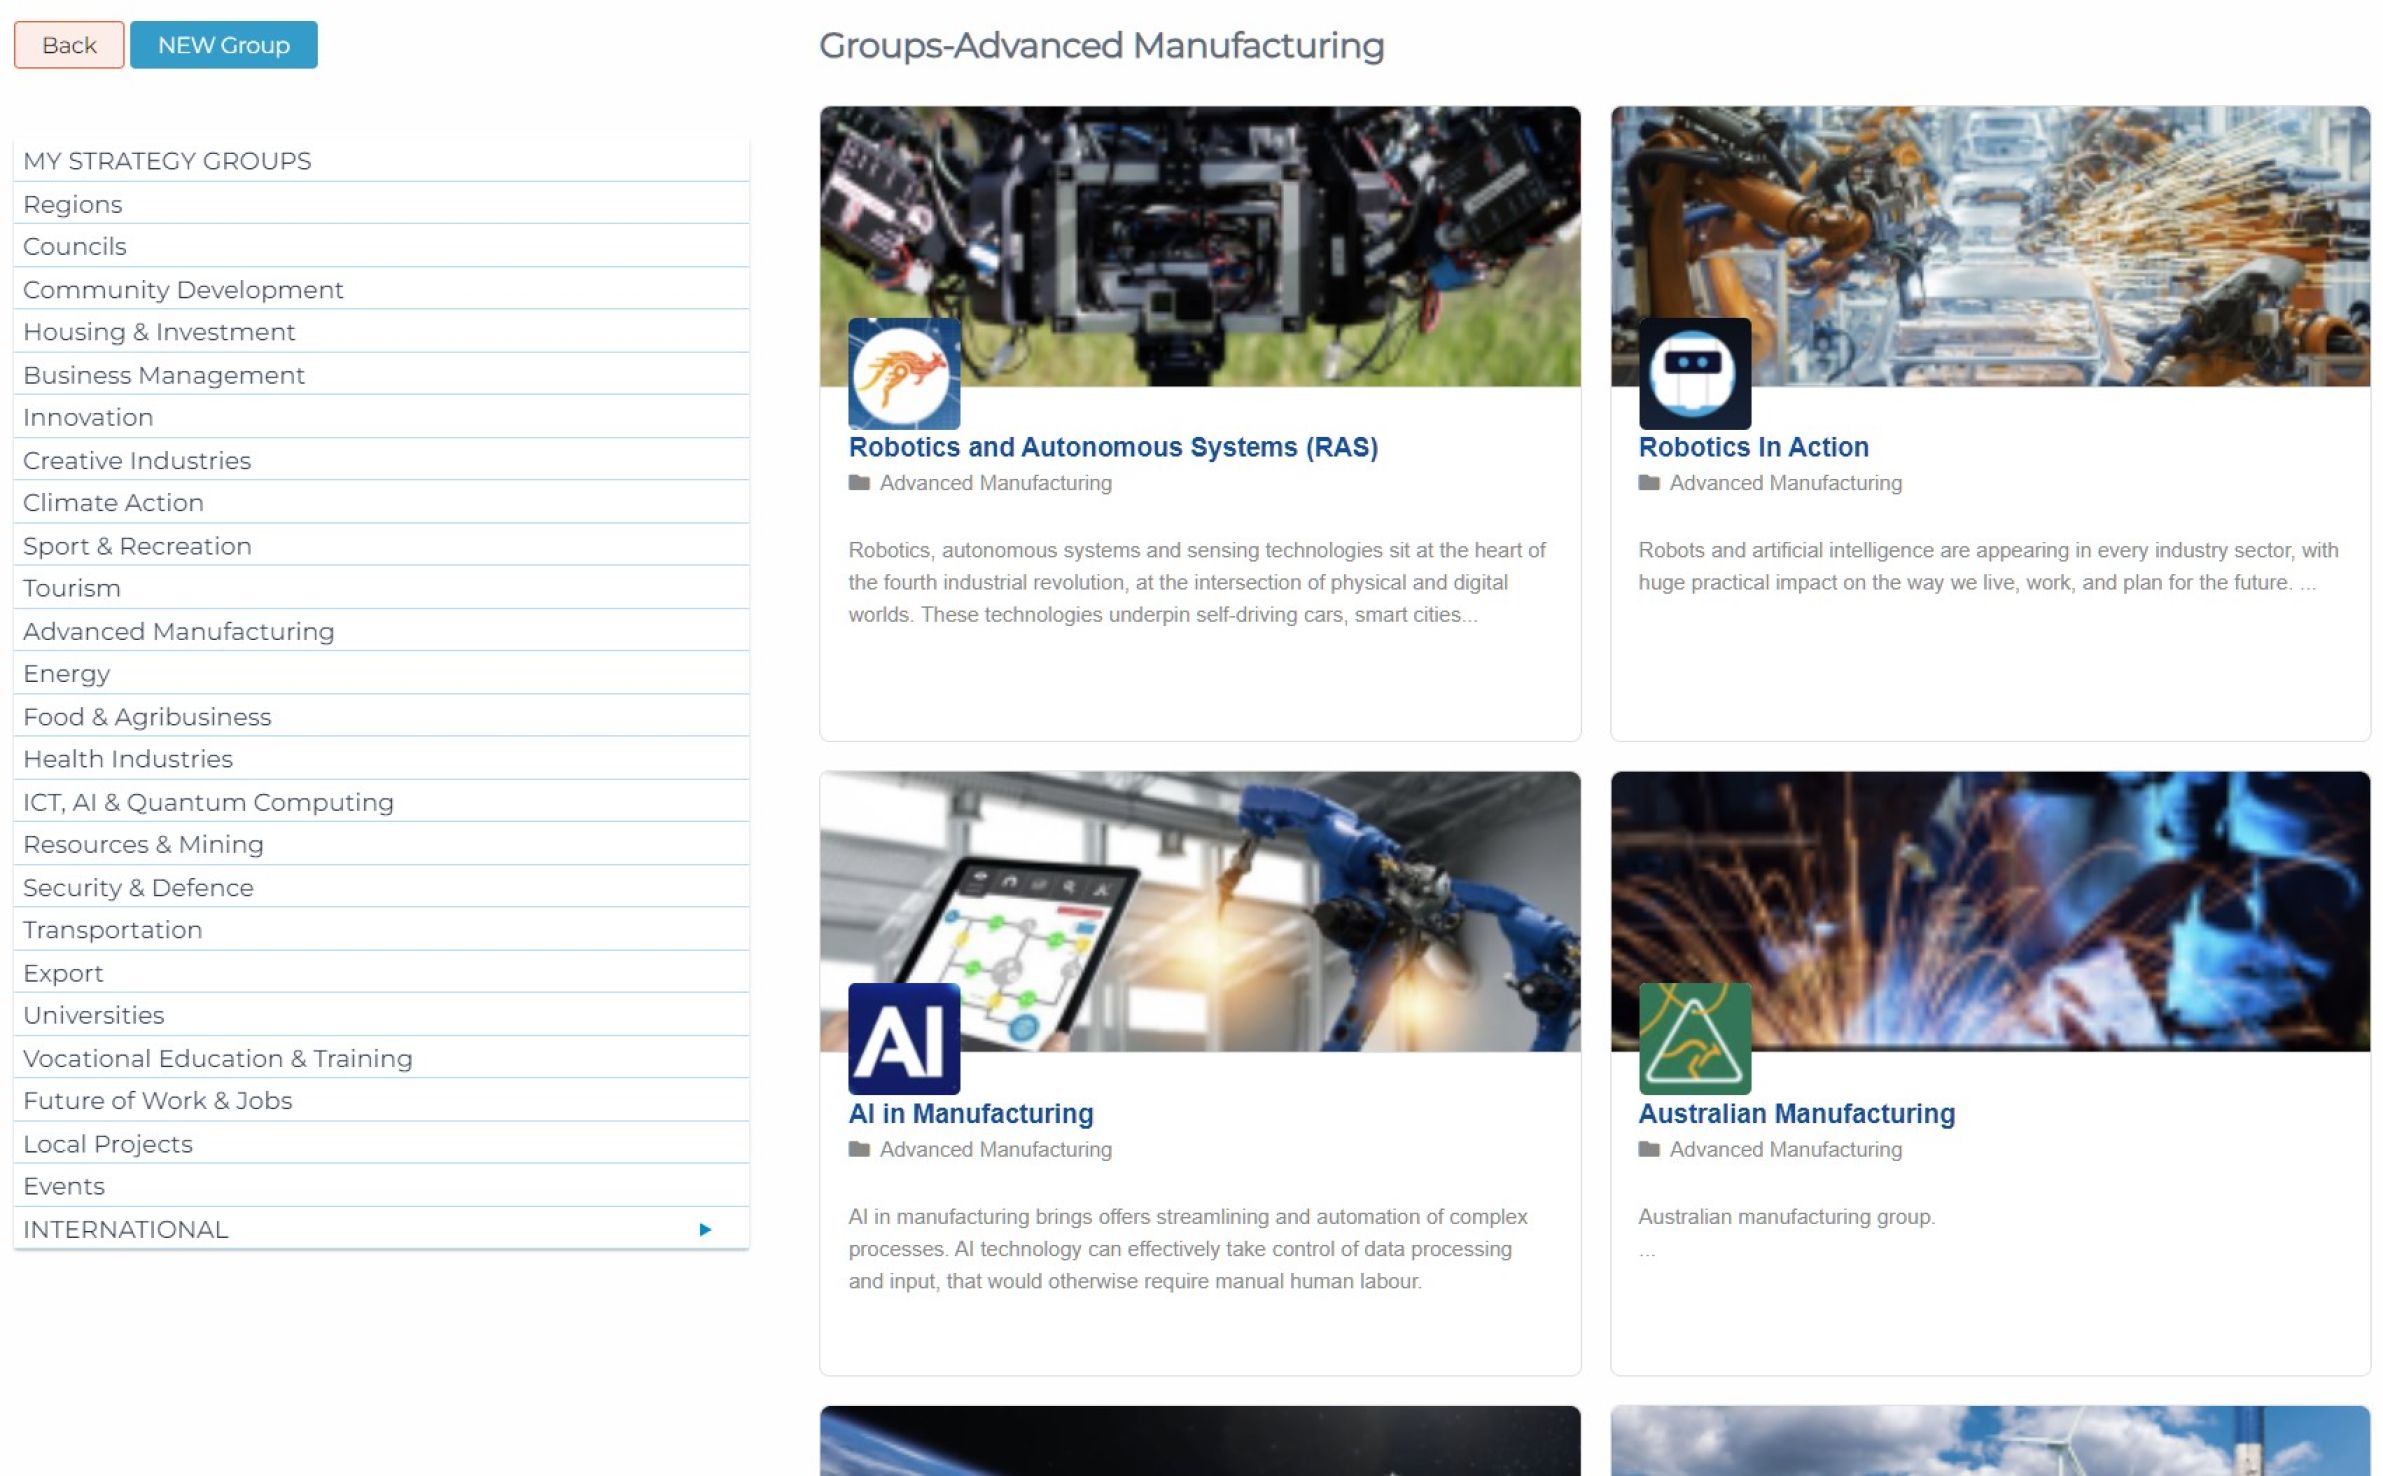The height and width of the screenshot is (1476, 2383).
Task: Open Housing & Investment category
Action: point(381,332)
